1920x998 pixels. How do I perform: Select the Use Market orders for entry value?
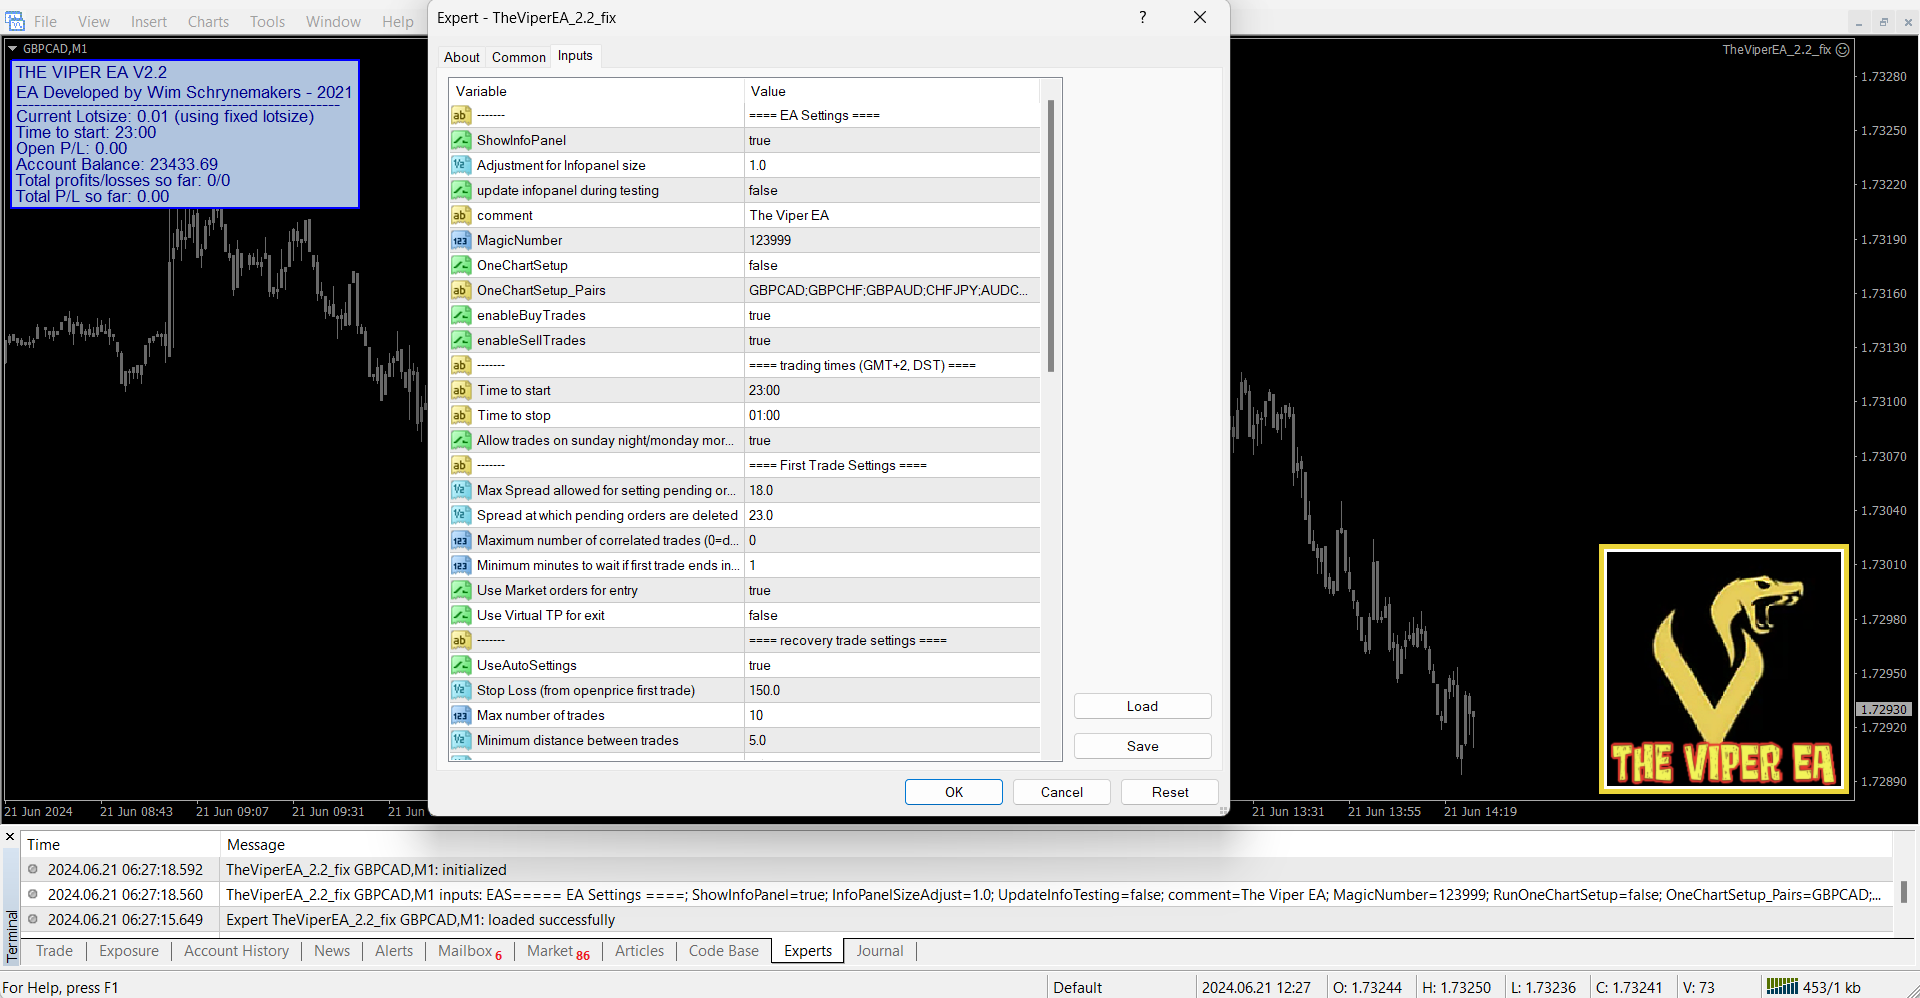pos(760,590)
